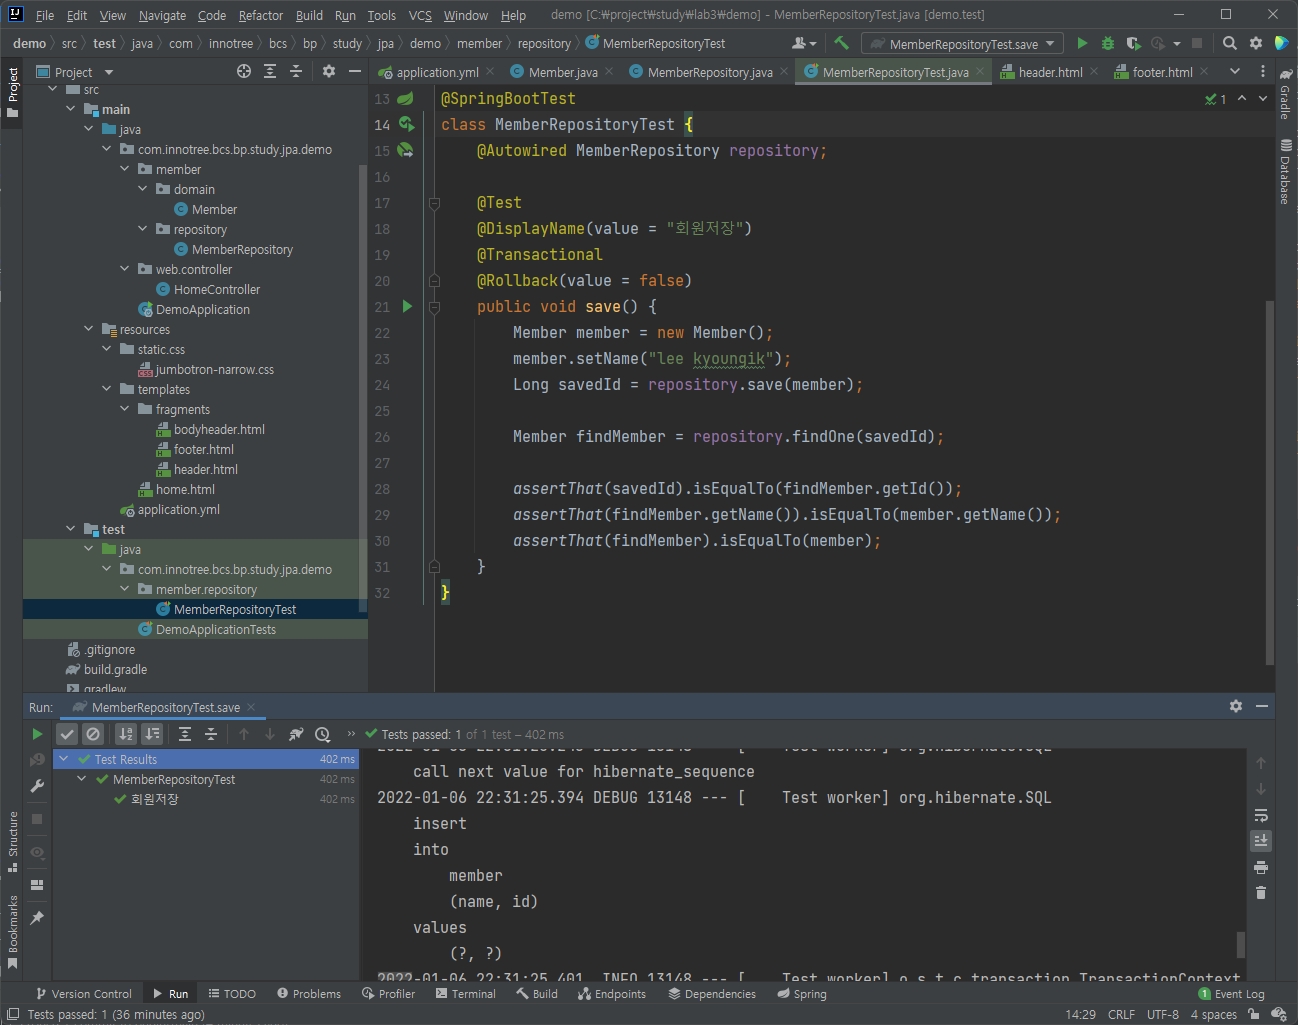Open the run configuration dropdown
Viewport: 1298px width, 1025px height.
click(962, 44)
